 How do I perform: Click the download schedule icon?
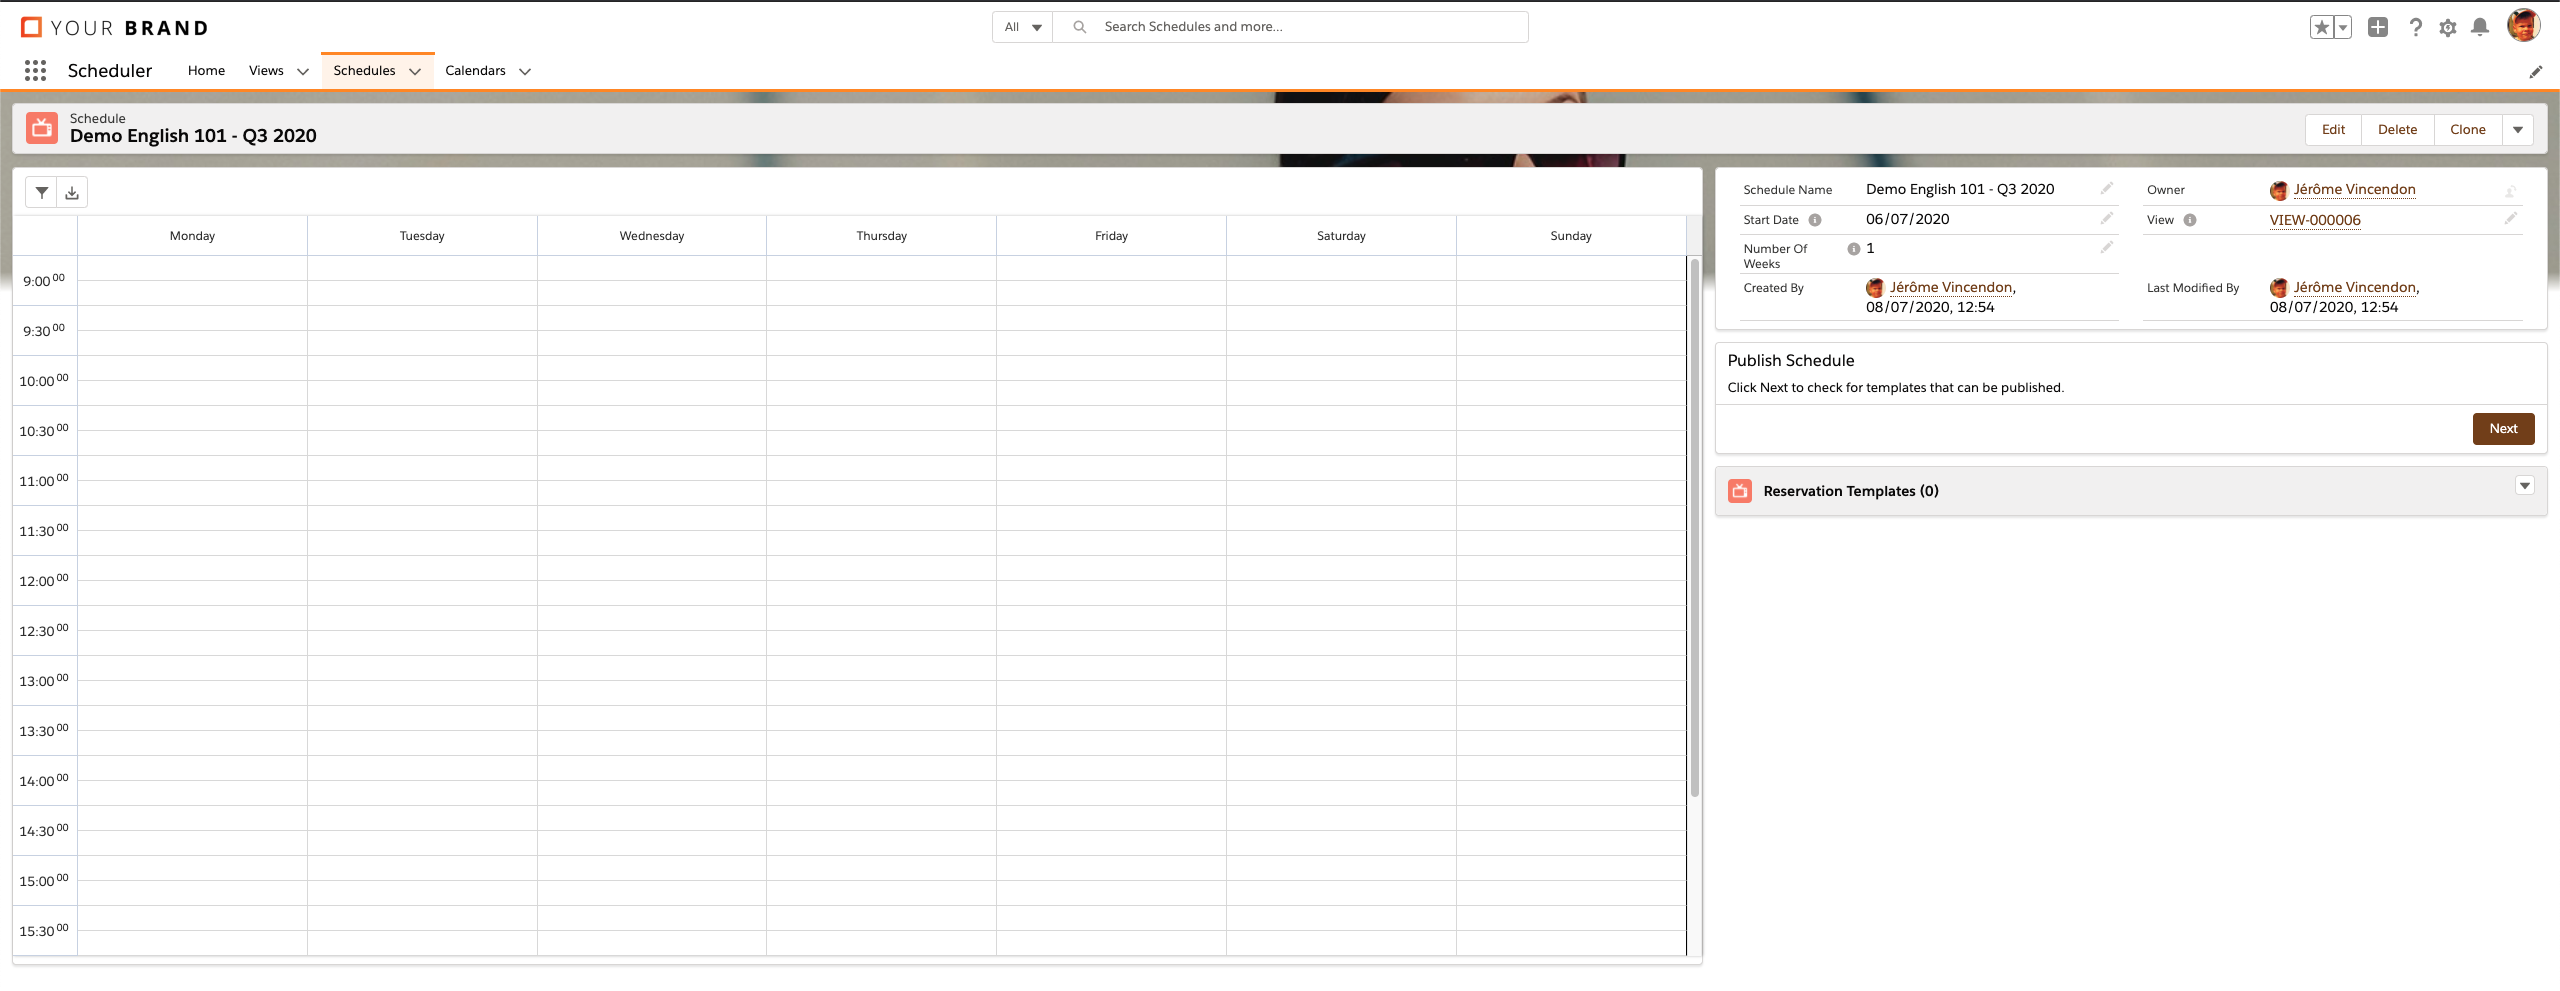pos(72,191)
